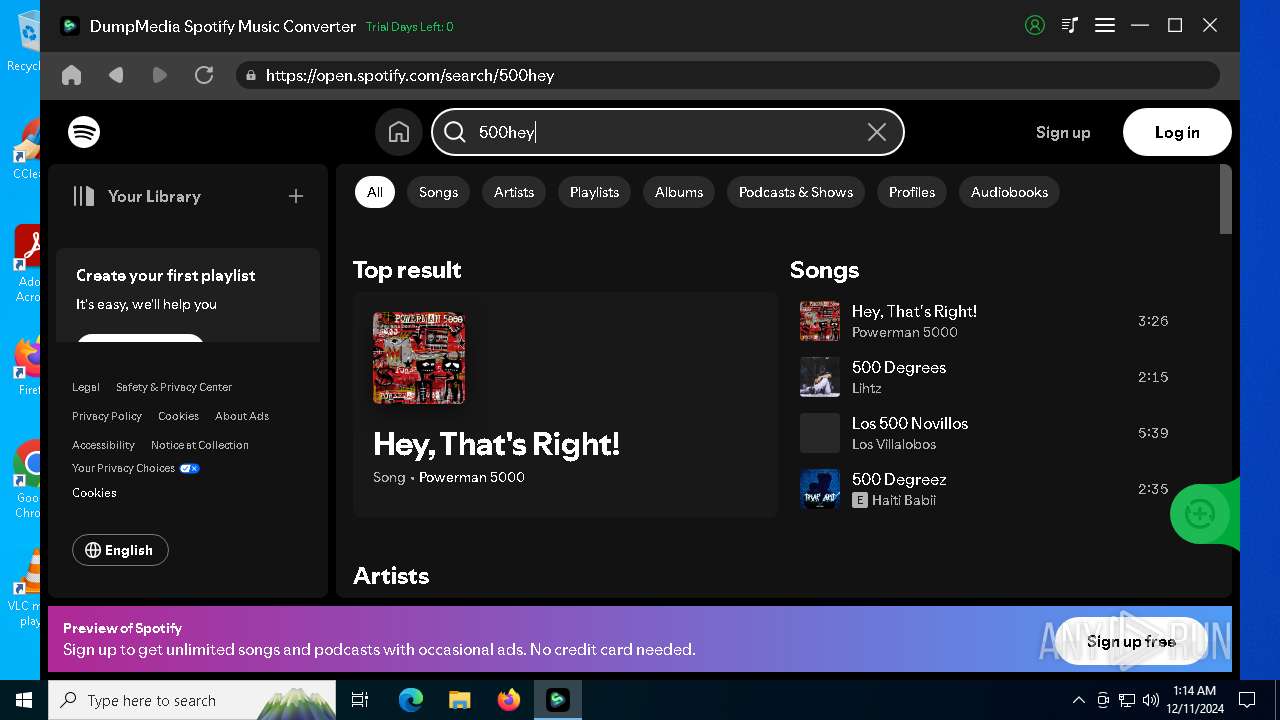Click DumpMedia taskbar app icon
The image size is (1280, 720).
[558, 700]
